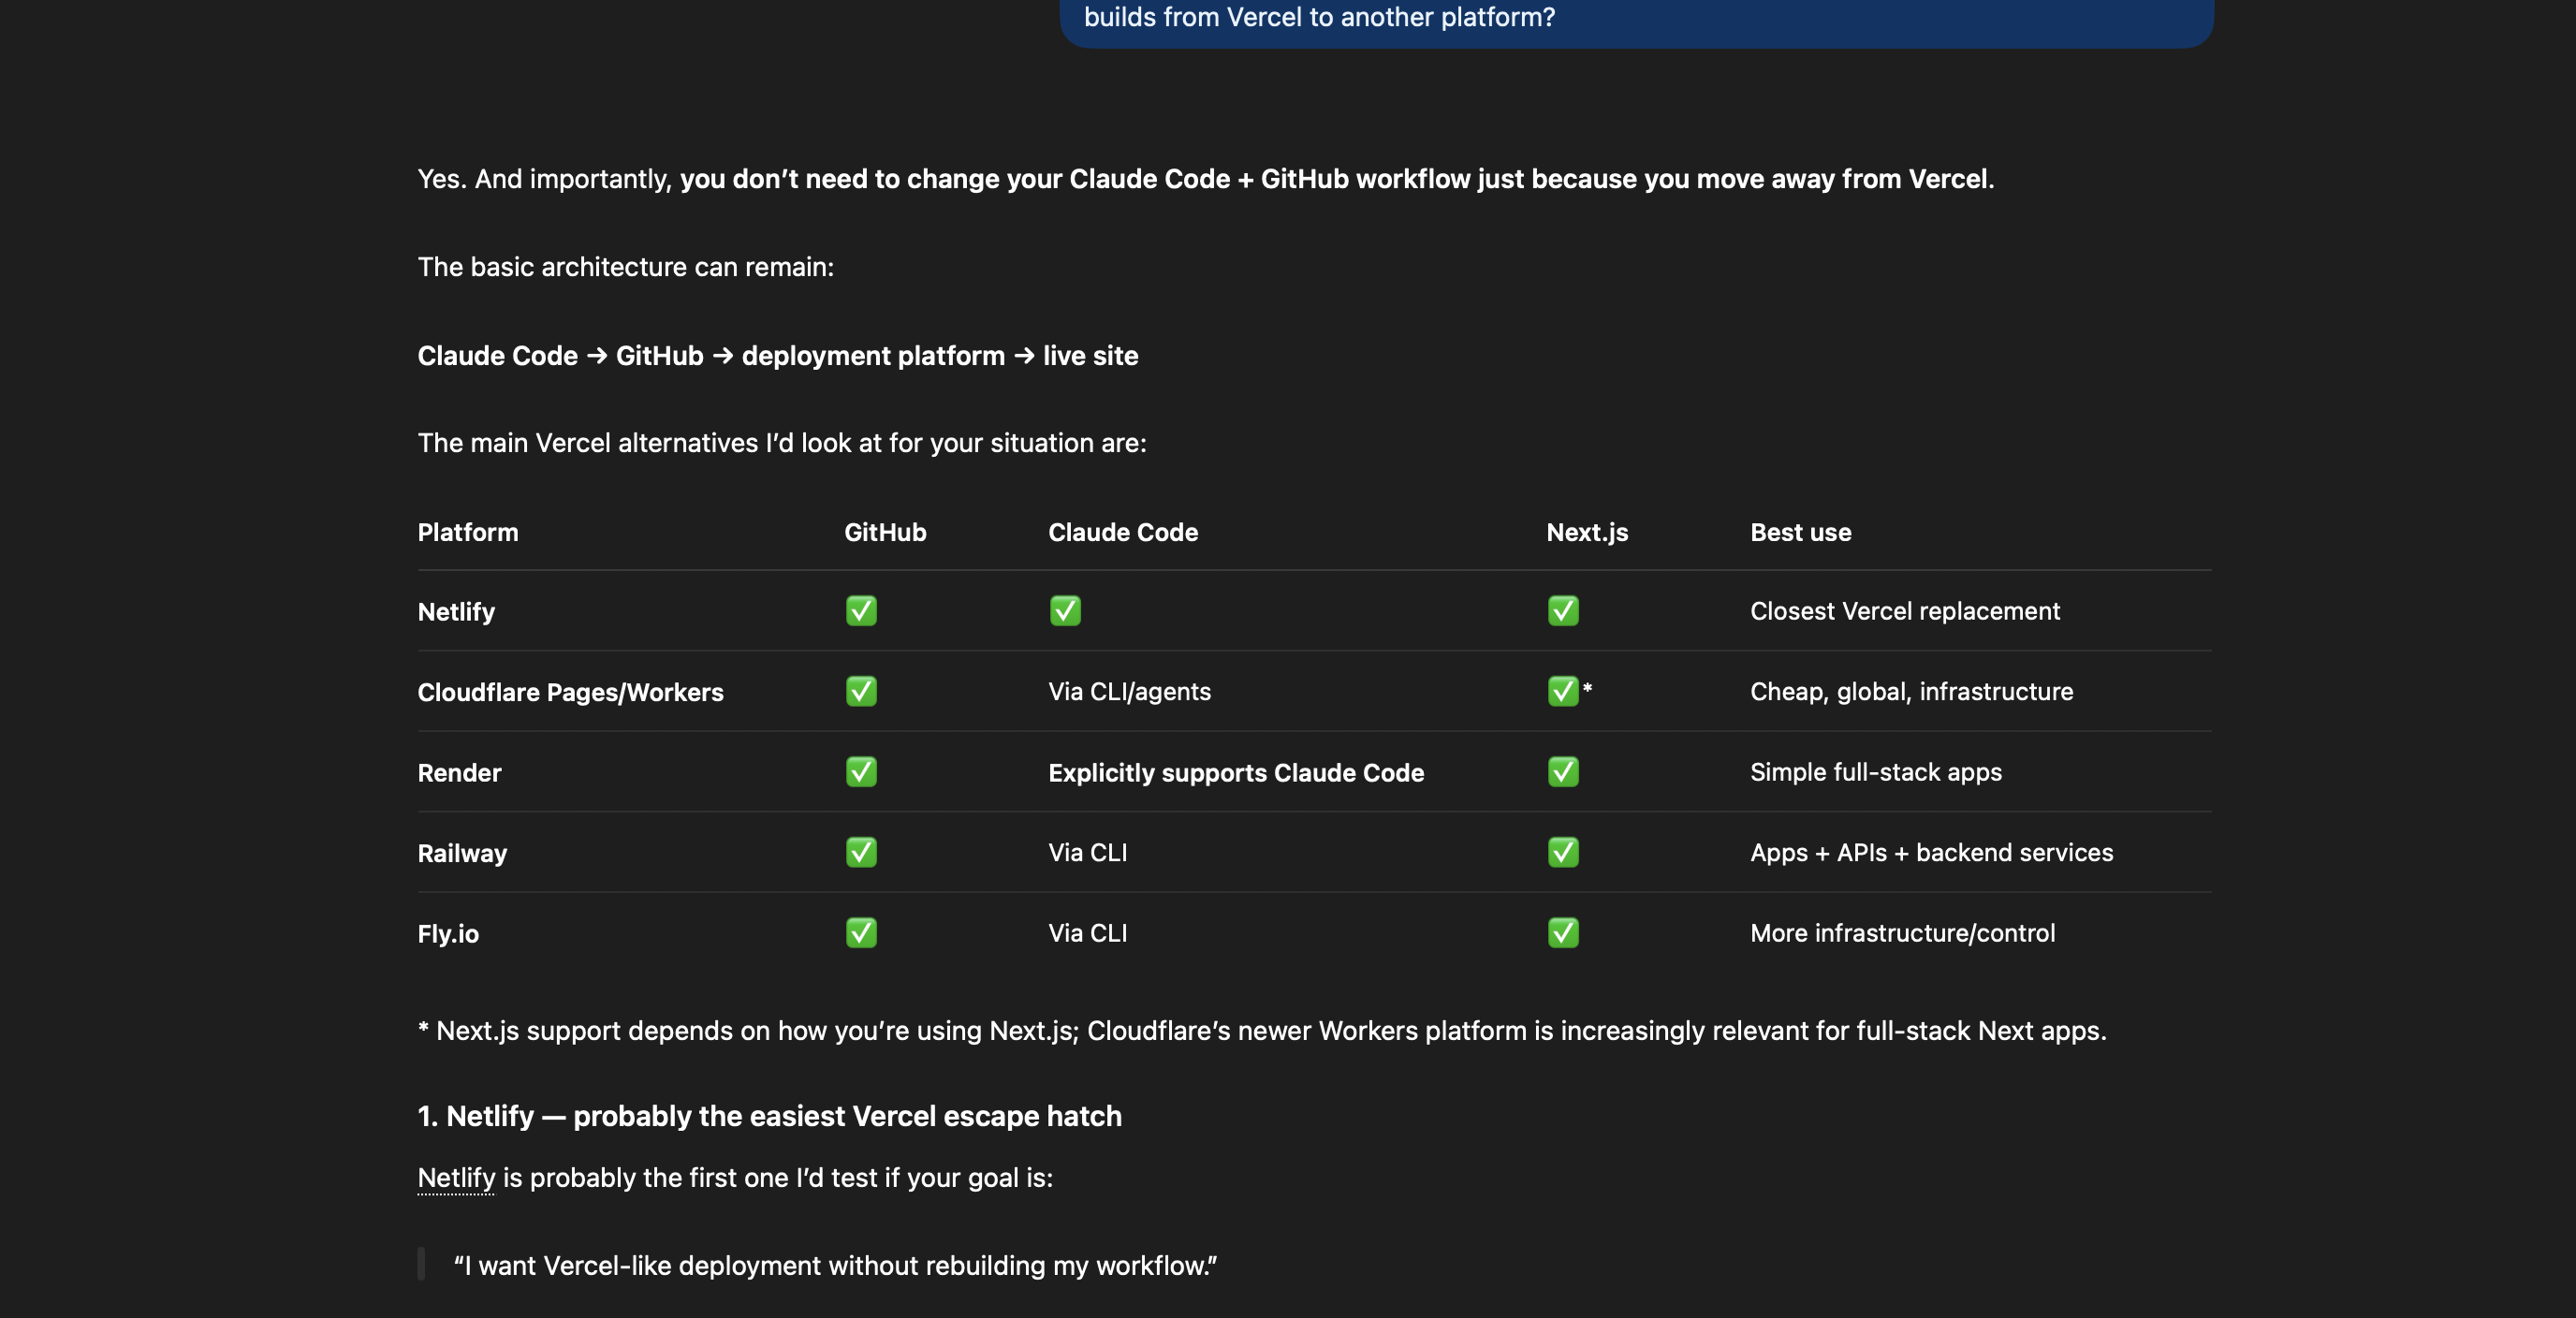Click the opening paragraph starting "Yes. And importantly"

pos(1206,179)
